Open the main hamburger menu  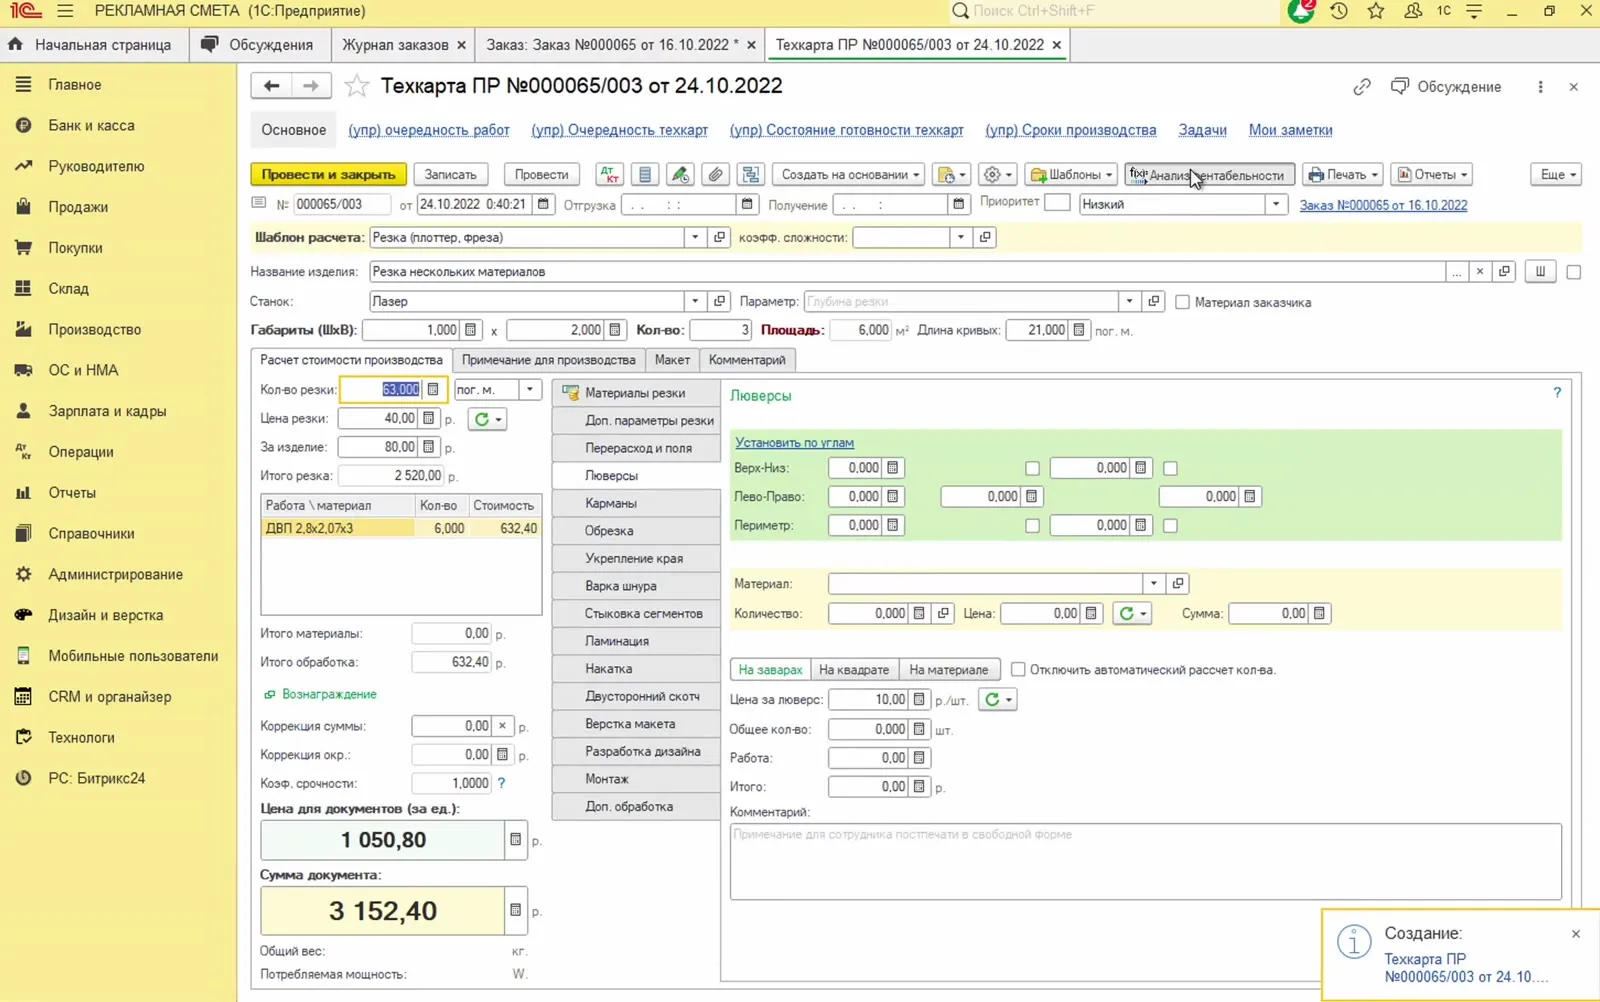[65, 11]
